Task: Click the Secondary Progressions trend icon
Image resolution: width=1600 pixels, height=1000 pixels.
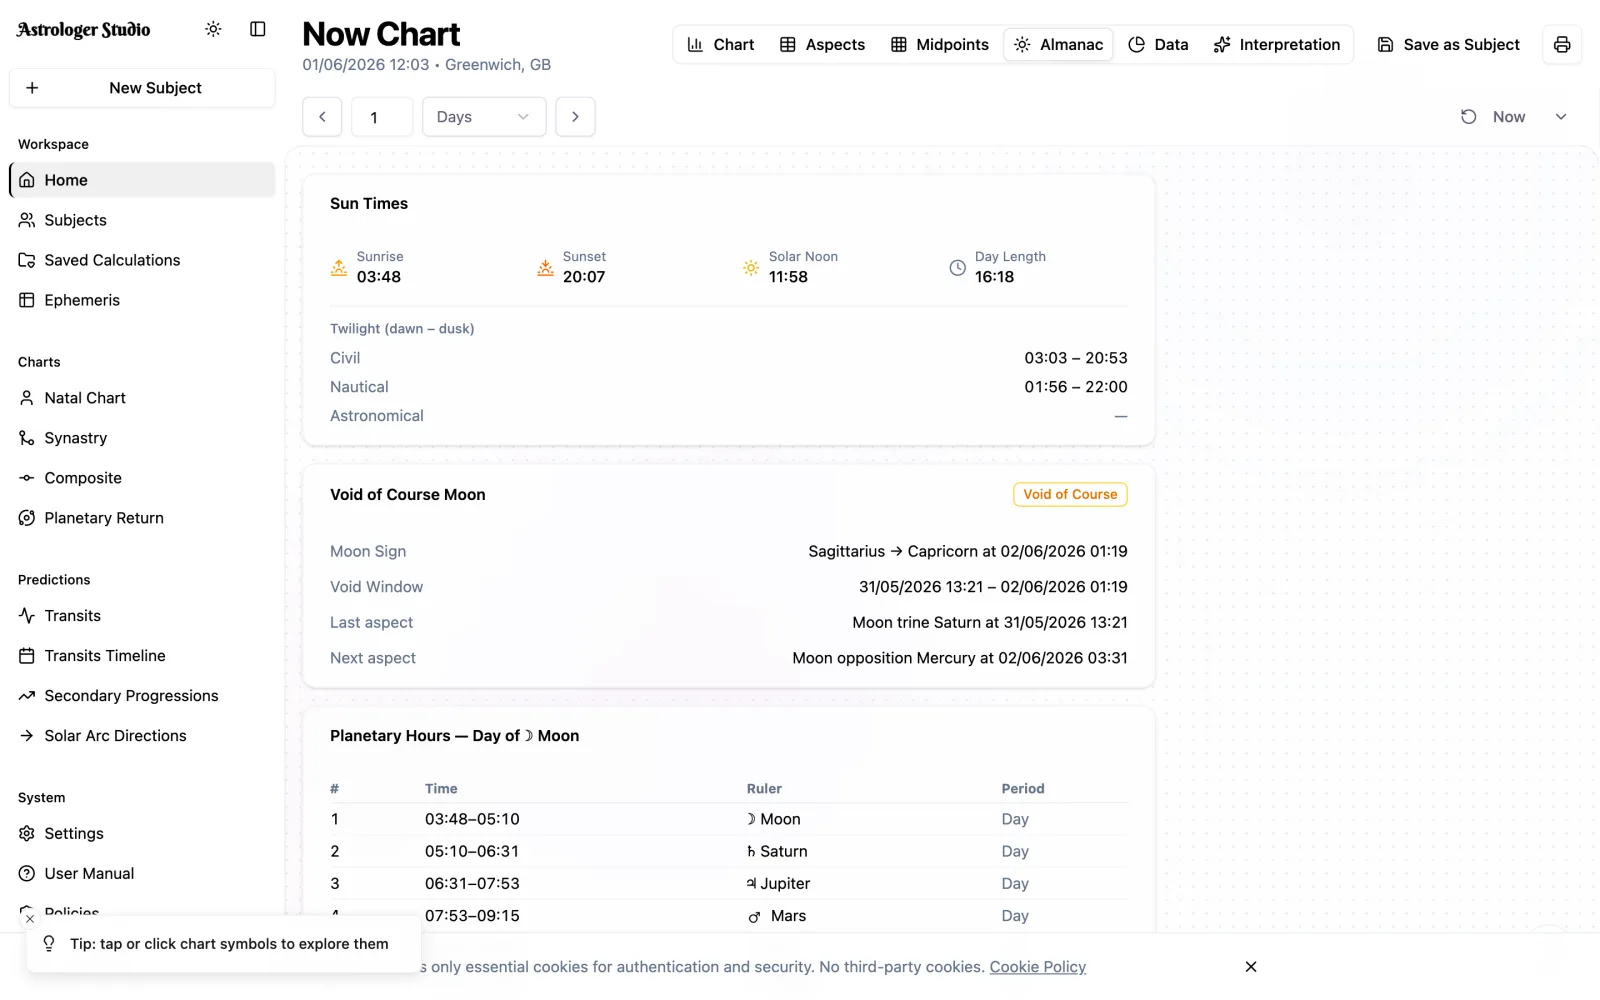Action: coord(27,696)
